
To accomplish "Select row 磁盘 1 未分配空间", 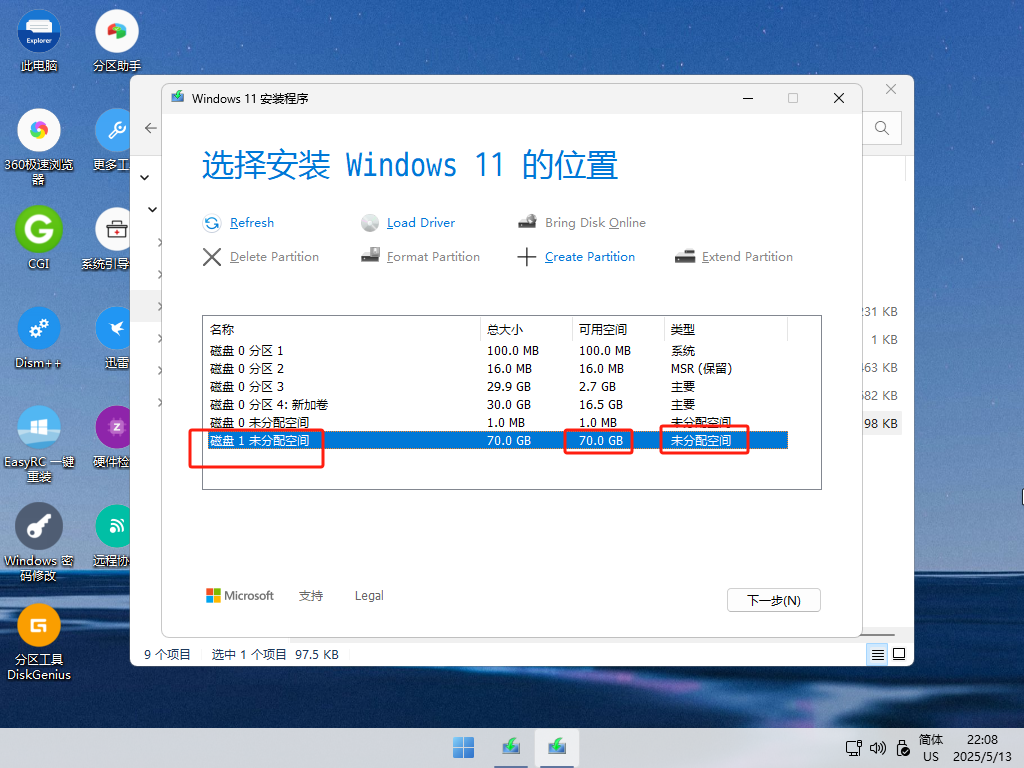I will pos(498,441).
